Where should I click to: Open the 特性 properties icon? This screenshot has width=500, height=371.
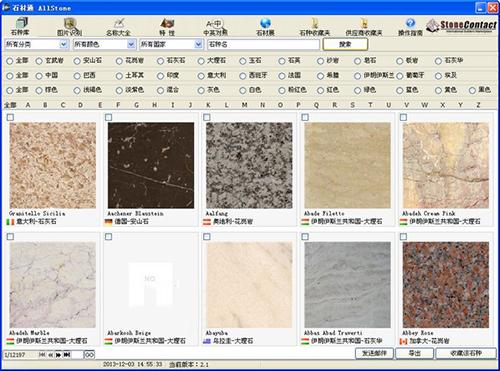tap(167, 27)
